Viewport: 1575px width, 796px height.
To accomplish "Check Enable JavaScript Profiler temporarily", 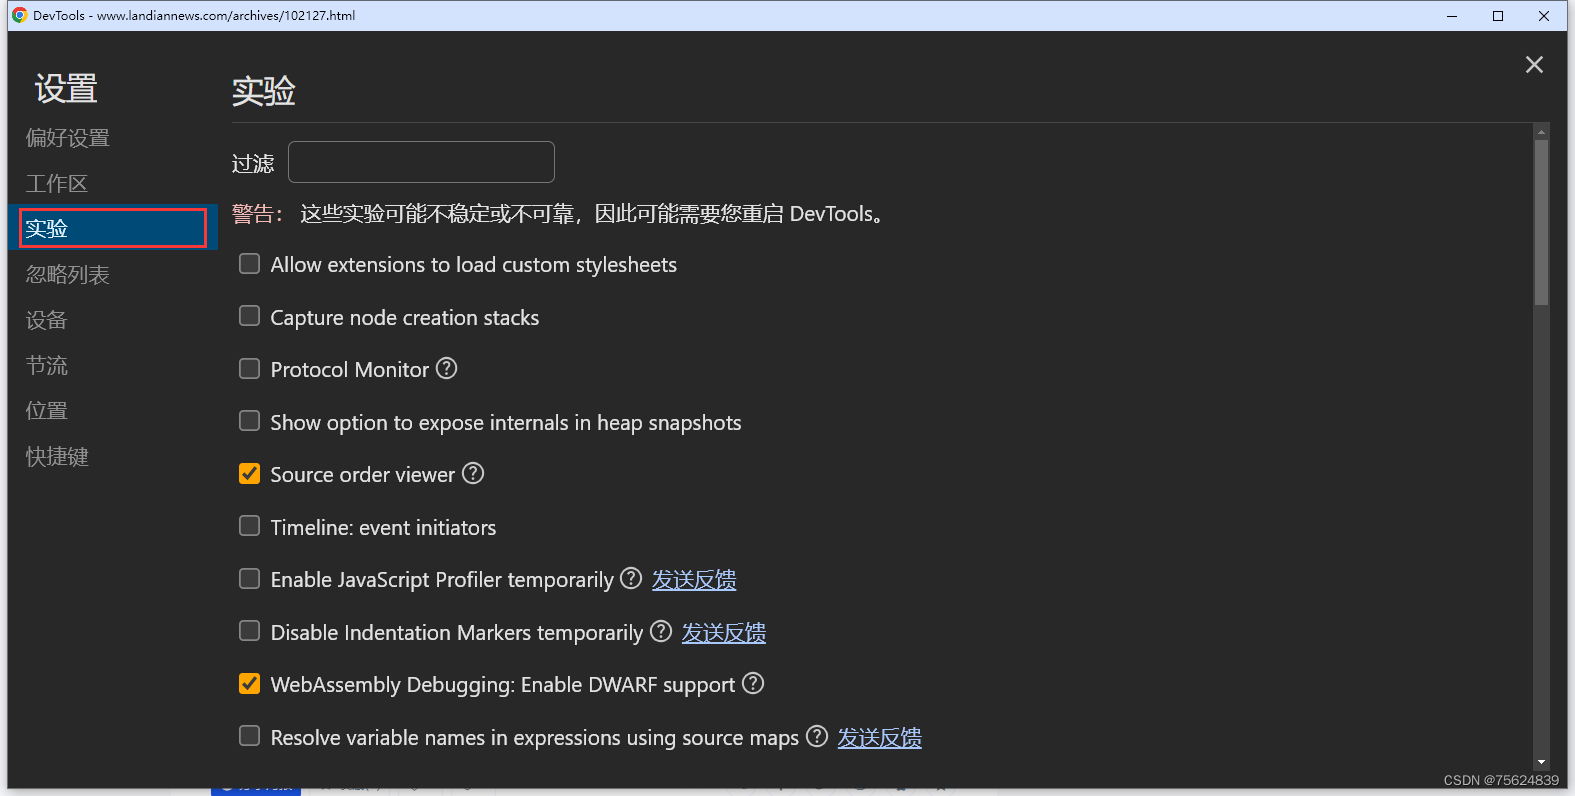I will (x=250, y=578).
